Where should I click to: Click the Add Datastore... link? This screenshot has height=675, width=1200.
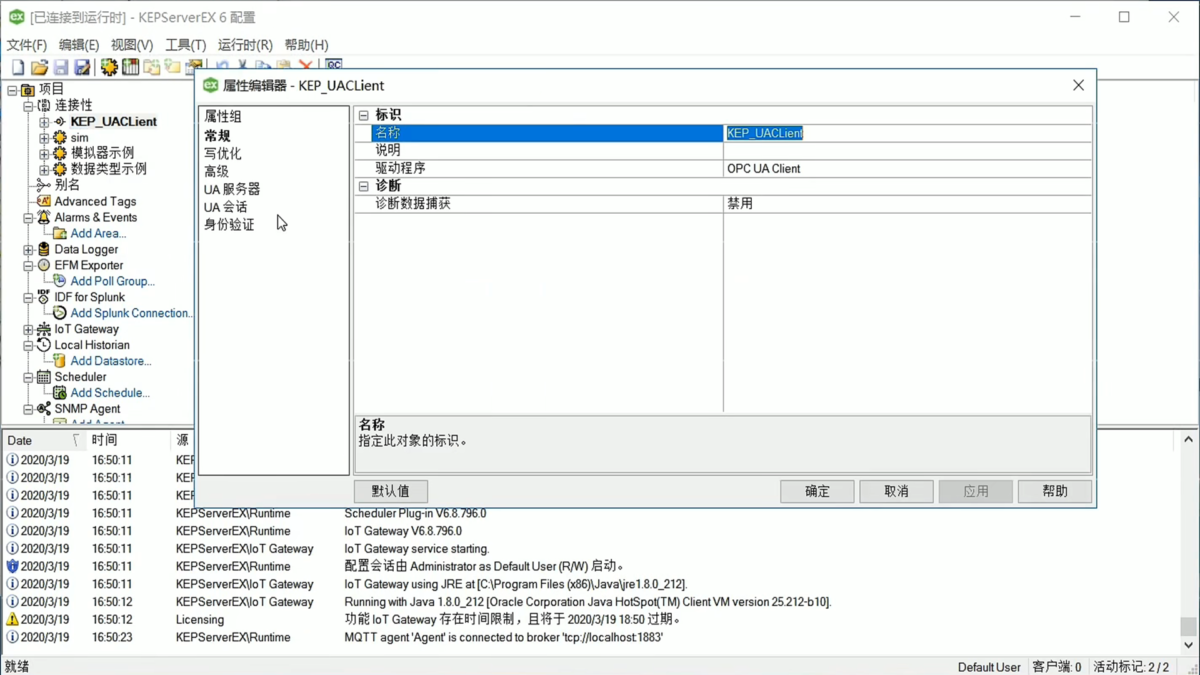click(111, 361)
